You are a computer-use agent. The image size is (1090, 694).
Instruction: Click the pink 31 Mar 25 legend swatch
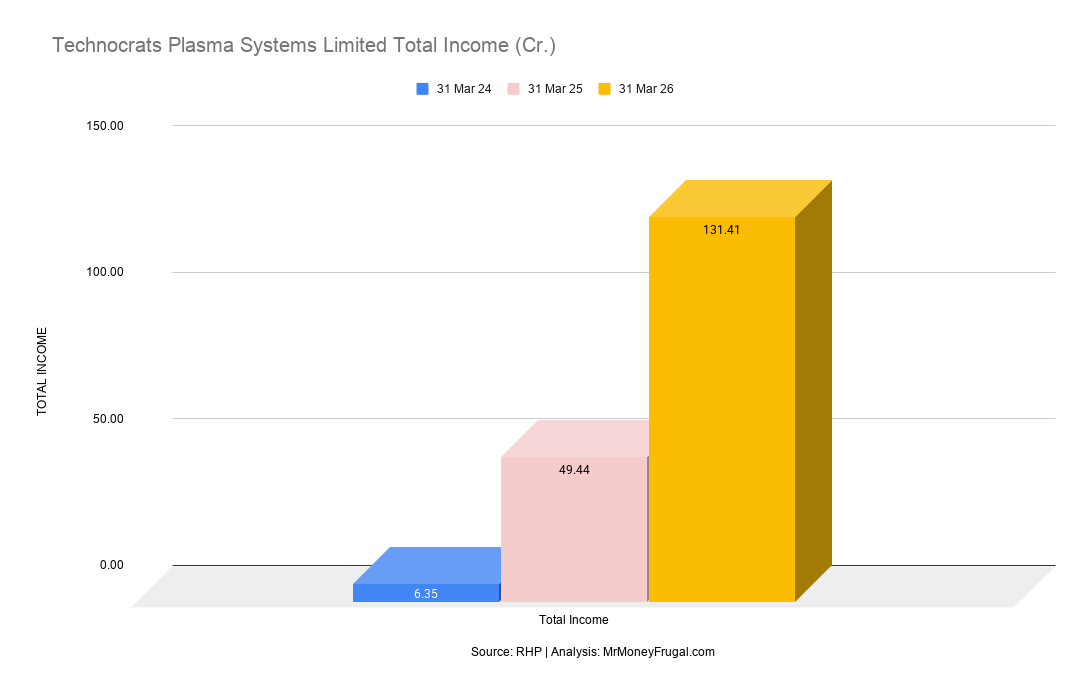tap(513, 89)
